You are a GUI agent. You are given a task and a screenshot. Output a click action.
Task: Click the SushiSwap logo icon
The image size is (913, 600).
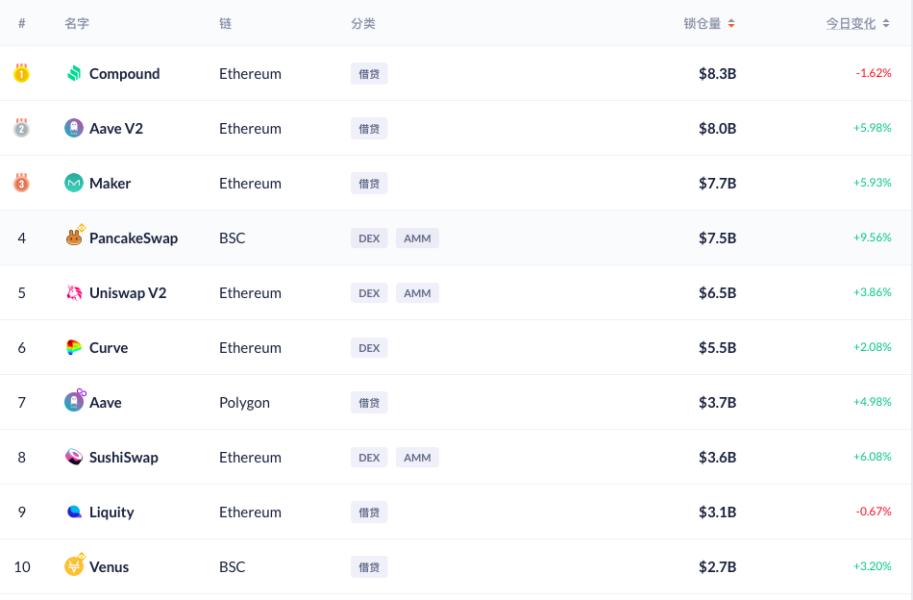pyautogui.click(x=74, y=457)
